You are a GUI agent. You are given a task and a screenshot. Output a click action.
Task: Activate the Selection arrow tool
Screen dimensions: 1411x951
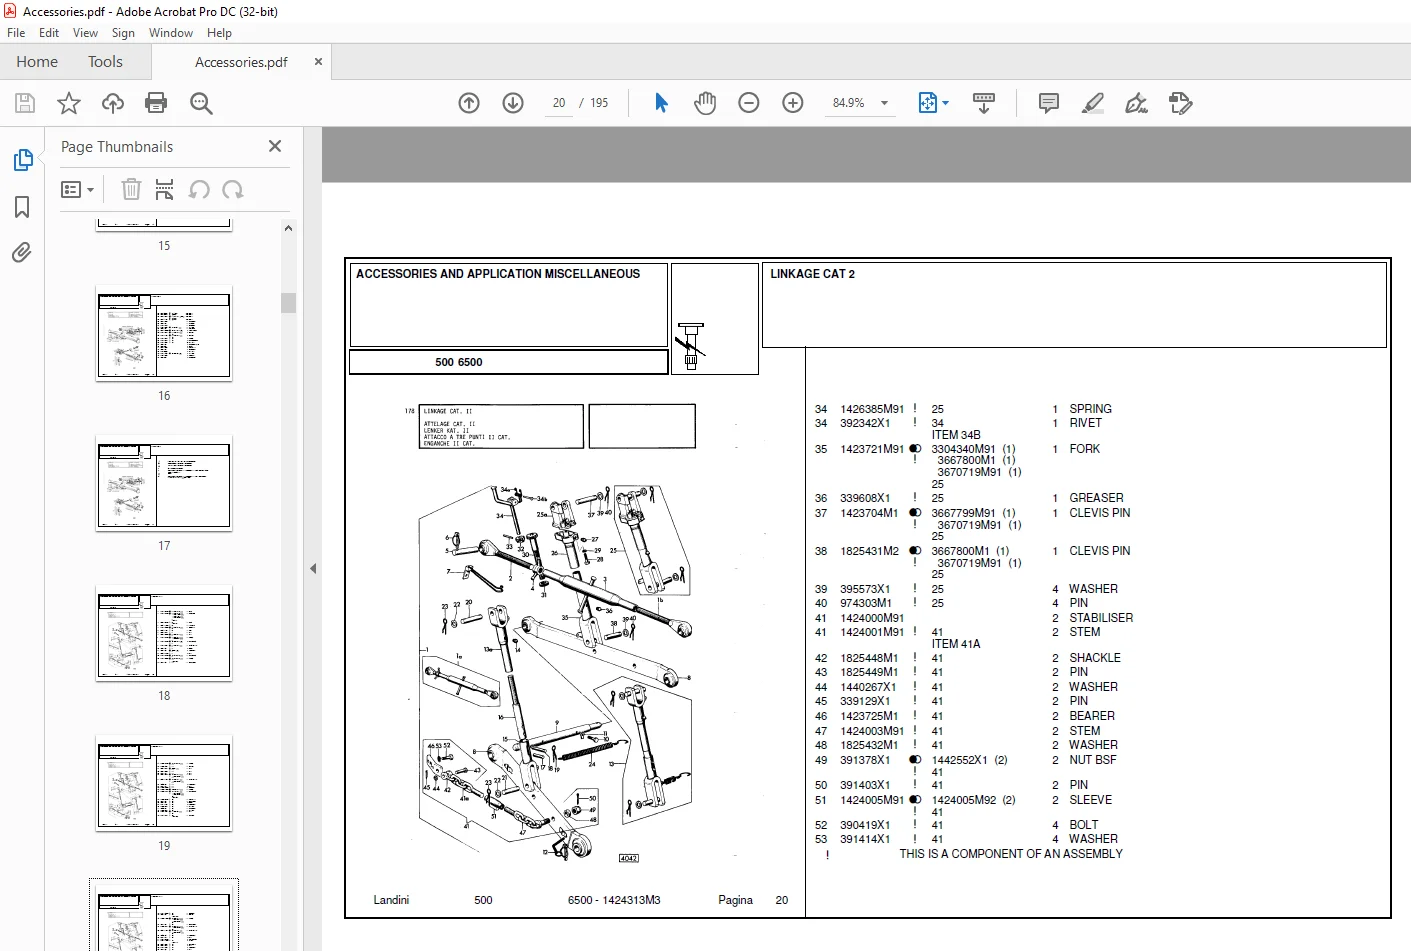tap(661, 103)
